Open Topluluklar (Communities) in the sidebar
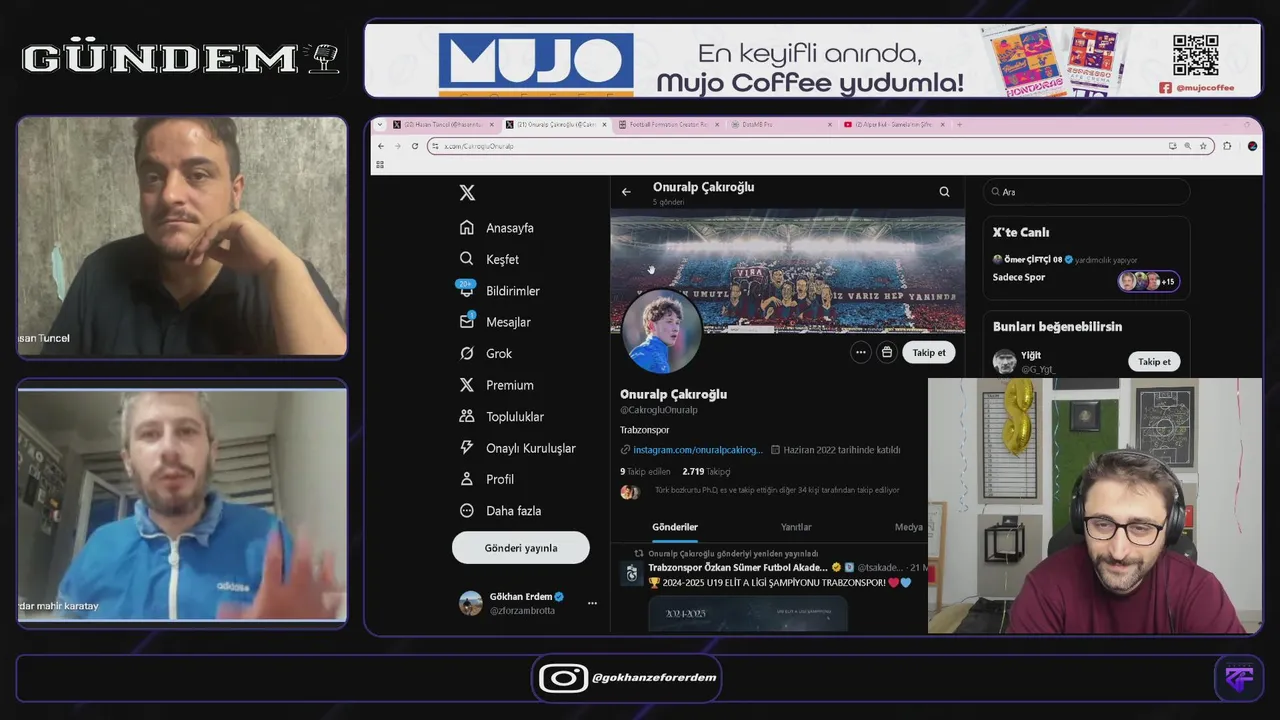The image size is (1280, 720). pyautogui.click(x=501, y=417)
